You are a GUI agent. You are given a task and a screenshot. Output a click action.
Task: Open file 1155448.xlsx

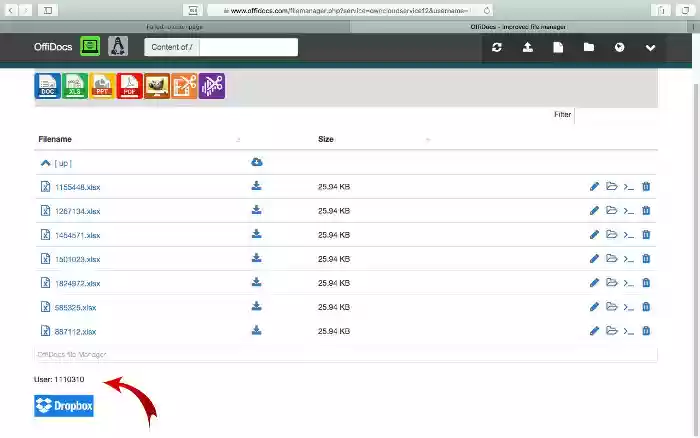78,187
